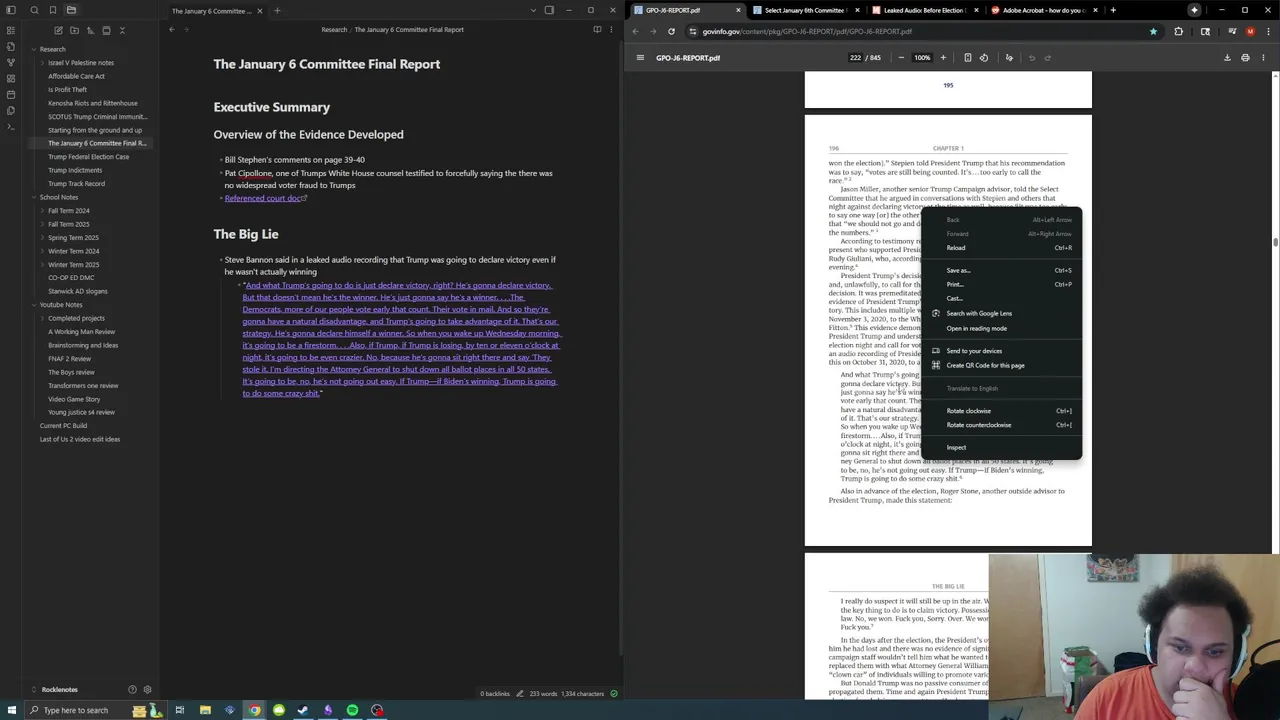Zoom in the PDF
This screenshot has width=1280, height=720.
(x=943, y=58)
